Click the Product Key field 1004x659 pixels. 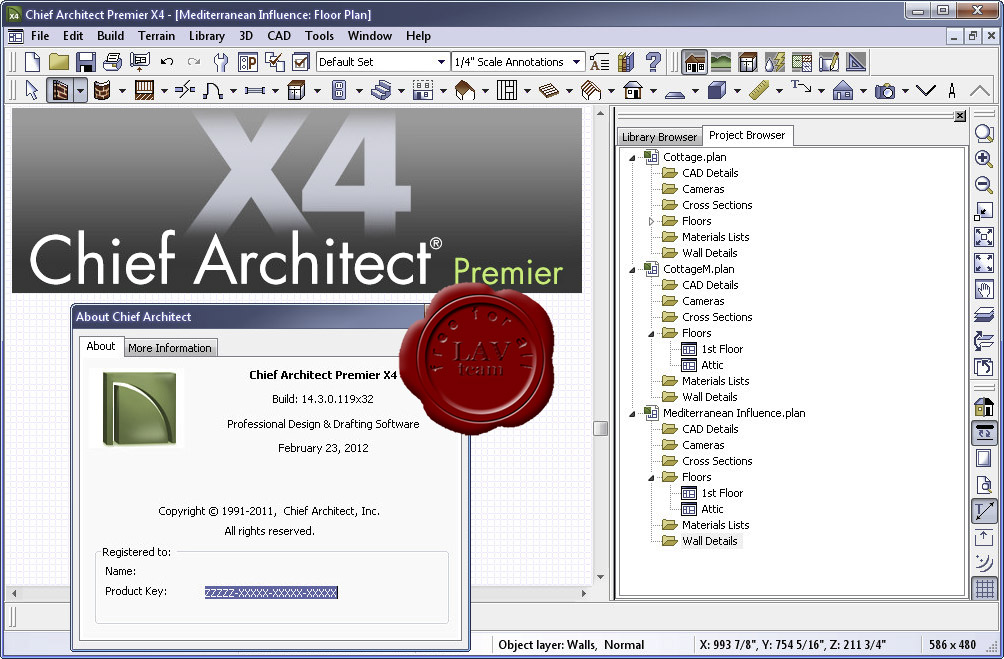point(271,592)
